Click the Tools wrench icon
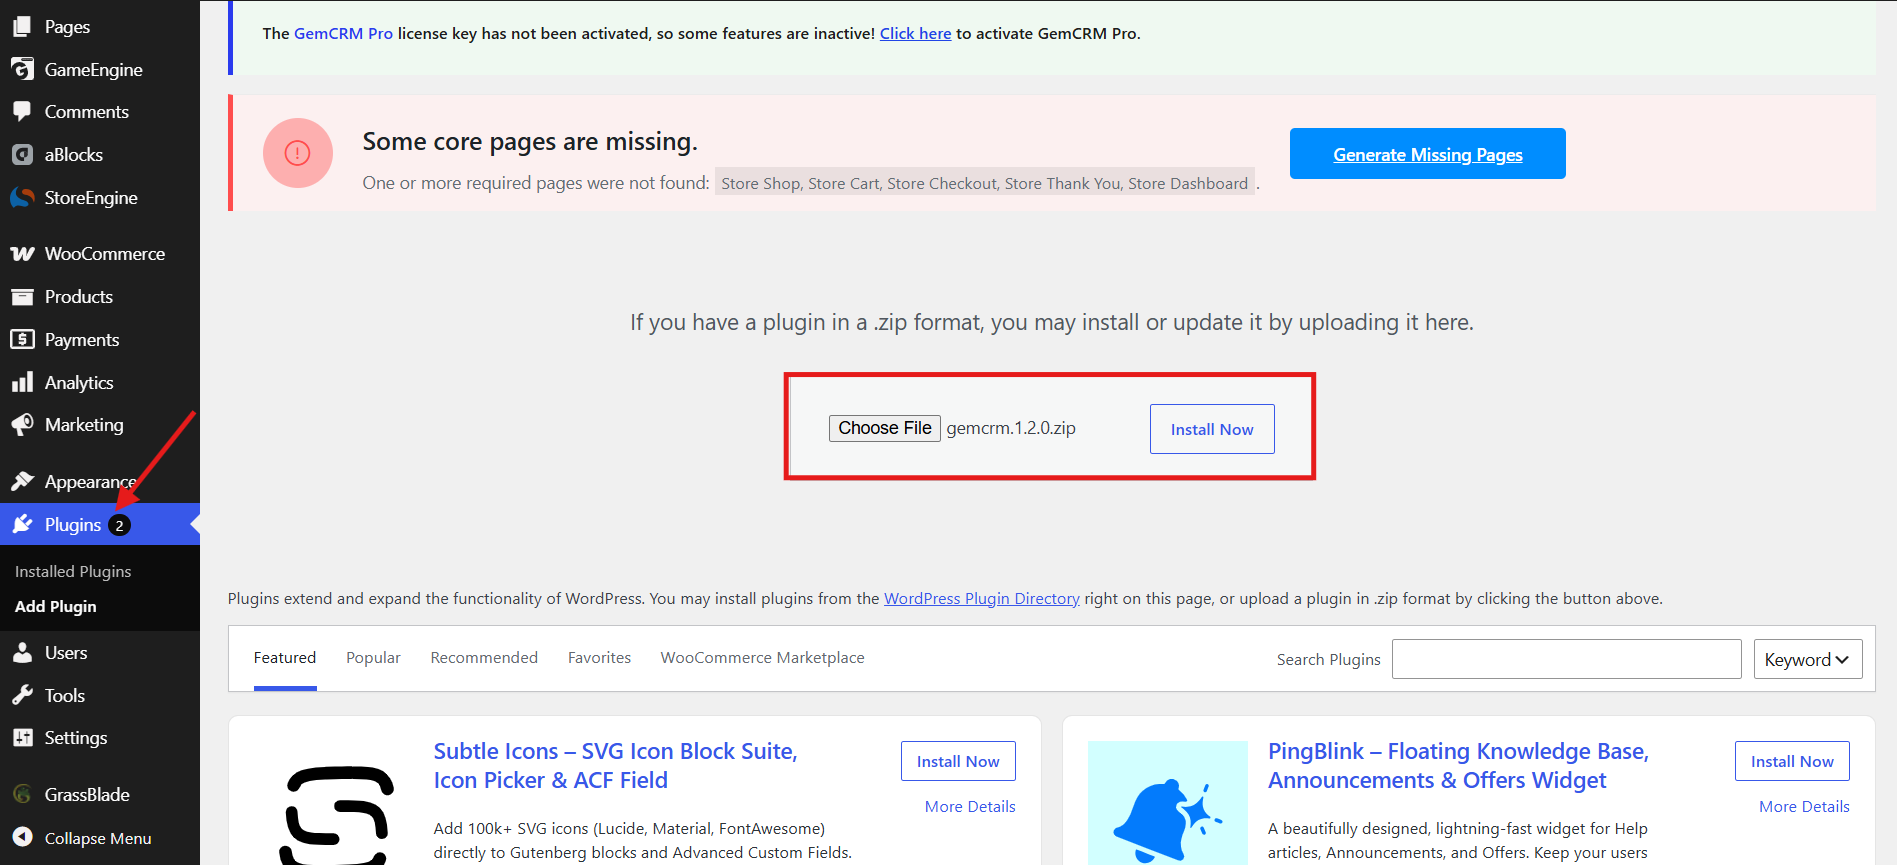Screen dimensions: 1897x865 coord(22,696)
